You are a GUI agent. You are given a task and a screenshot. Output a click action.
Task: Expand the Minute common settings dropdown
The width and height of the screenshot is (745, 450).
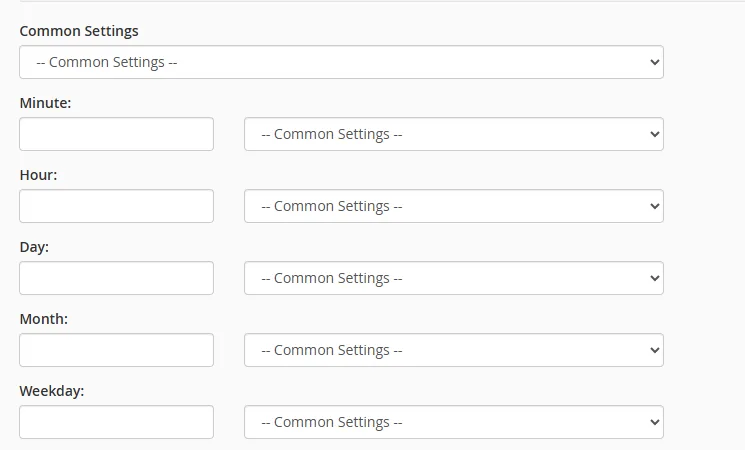click(x=453, y=134)
